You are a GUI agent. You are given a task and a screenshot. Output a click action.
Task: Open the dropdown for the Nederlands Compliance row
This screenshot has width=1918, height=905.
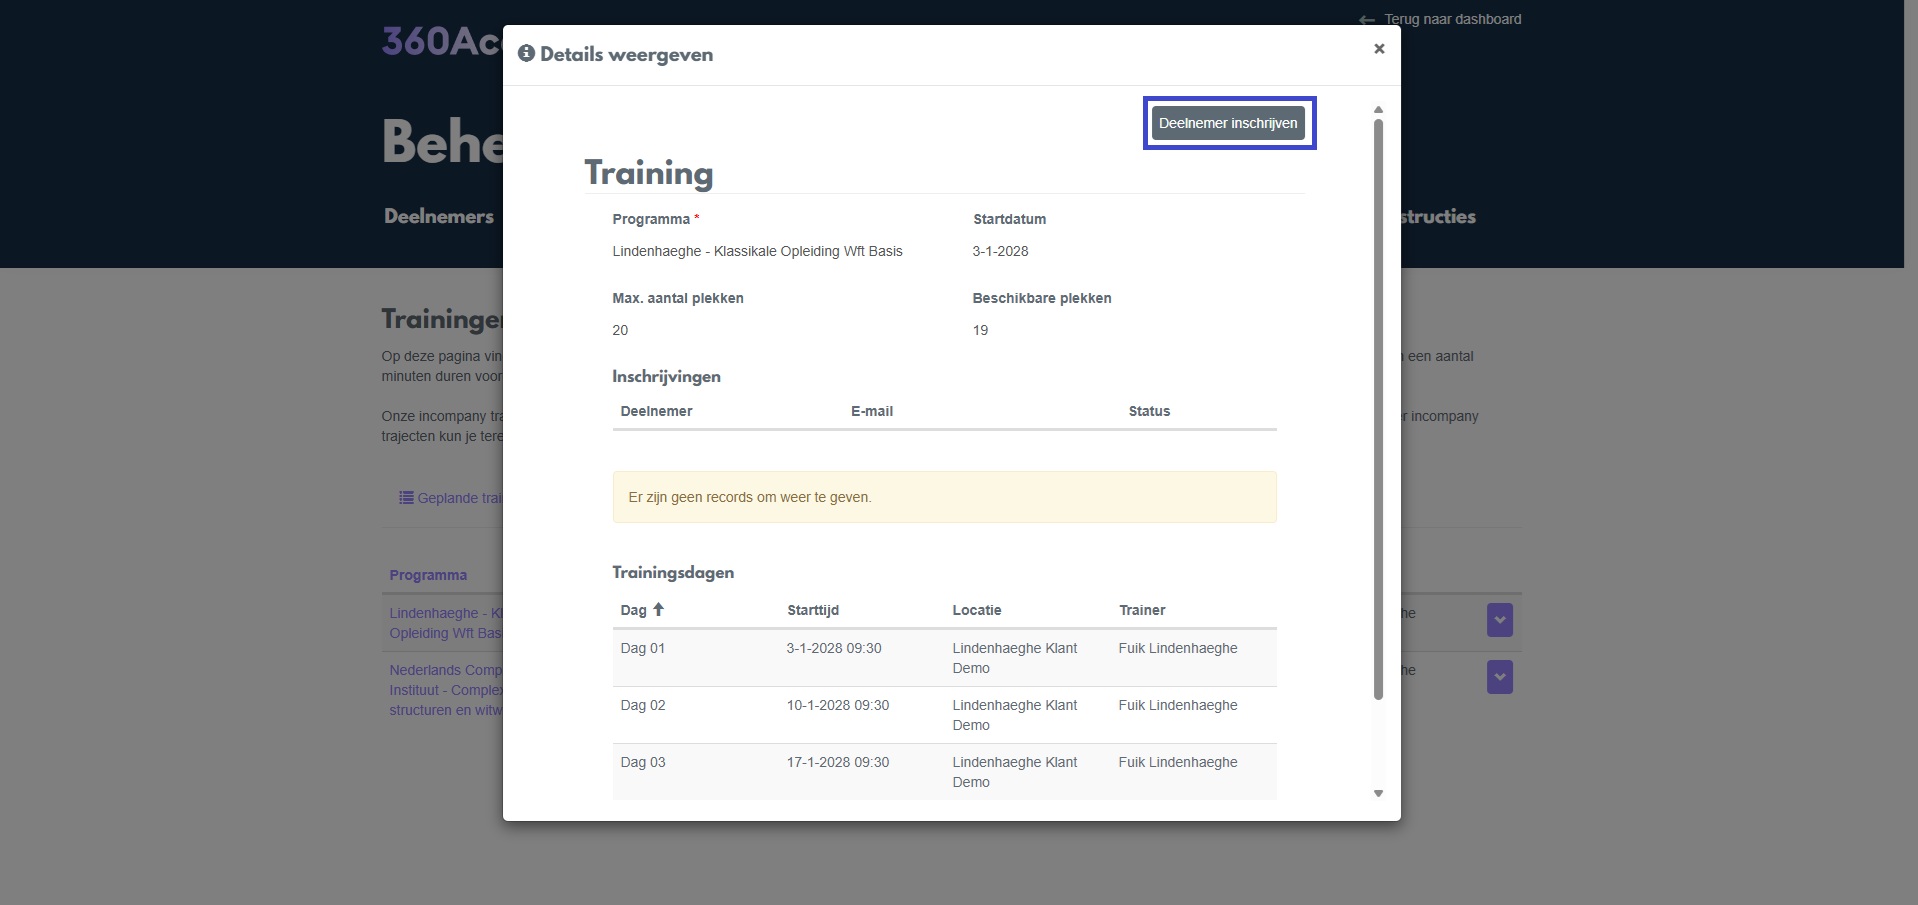coord(1499,677)
